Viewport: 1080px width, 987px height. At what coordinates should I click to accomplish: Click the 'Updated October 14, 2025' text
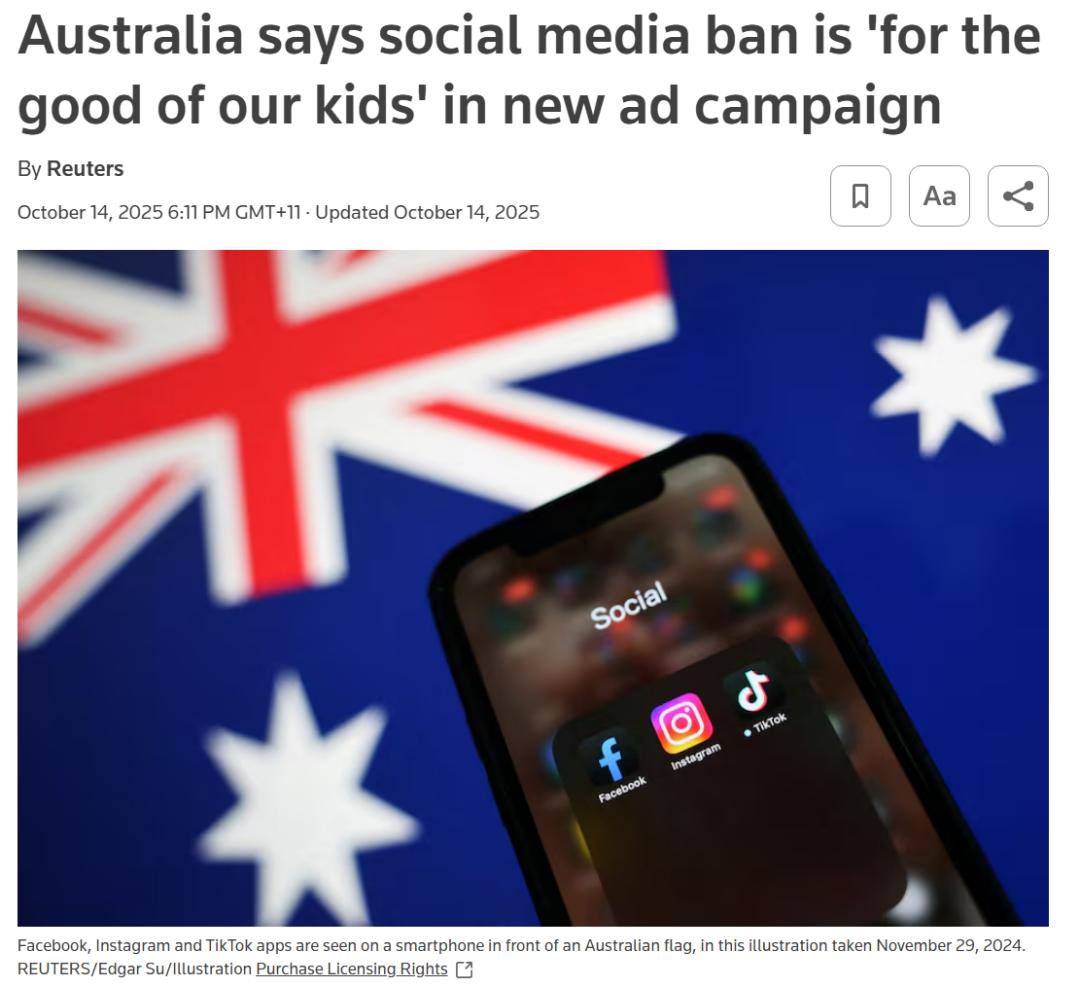427,212
